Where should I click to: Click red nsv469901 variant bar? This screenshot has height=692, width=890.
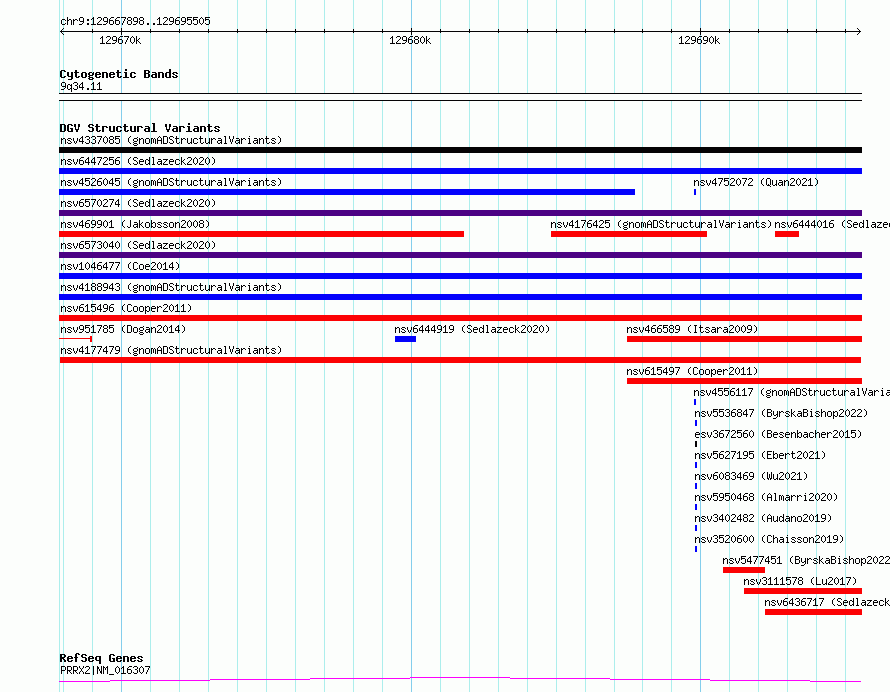tap(262, 234)
